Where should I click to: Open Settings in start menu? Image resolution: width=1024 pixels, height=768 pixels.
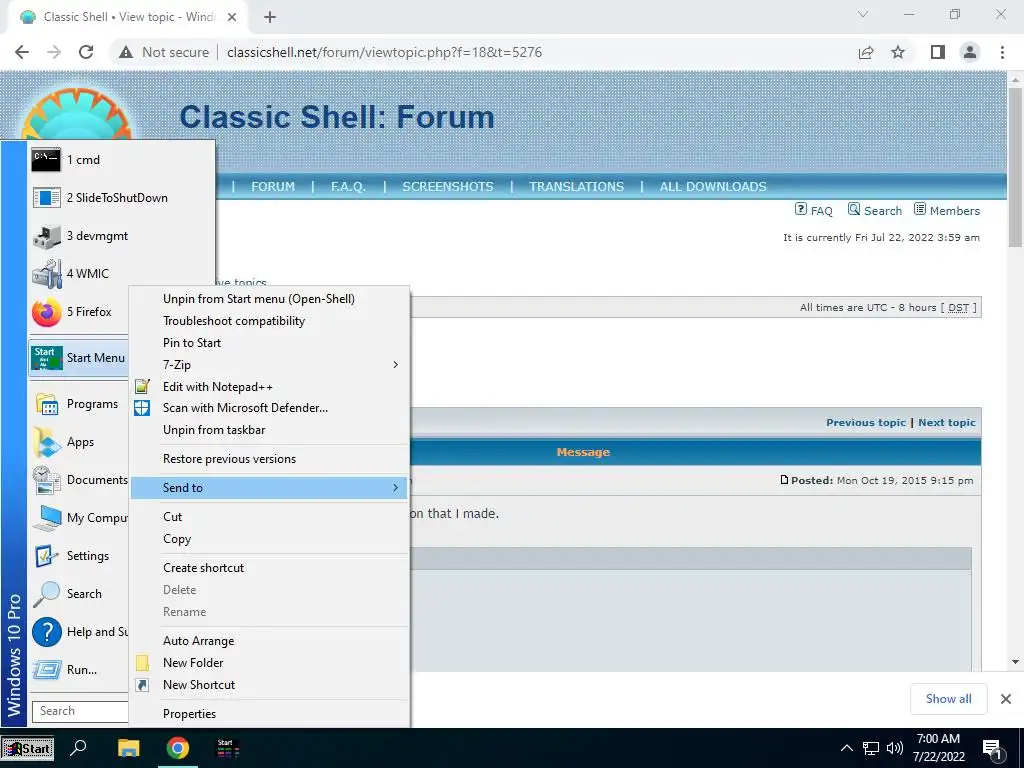78,556
